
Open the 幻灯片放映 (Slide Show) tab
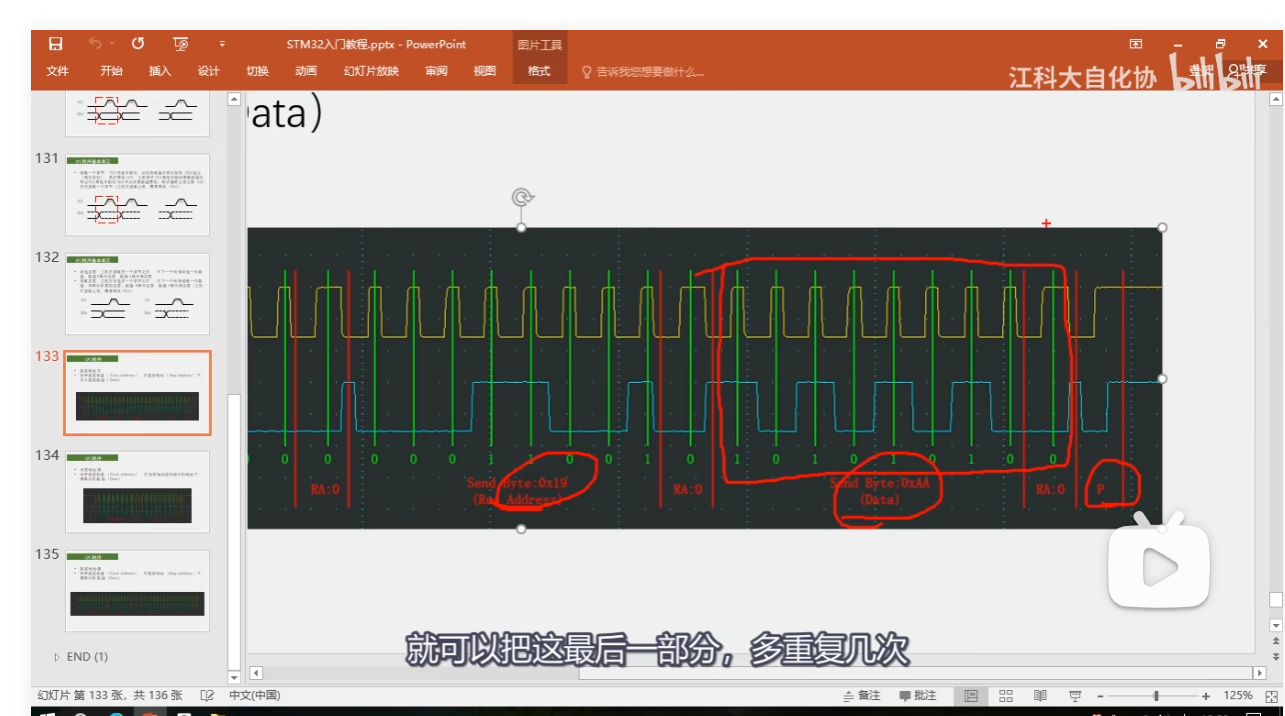tap(371, 71)
